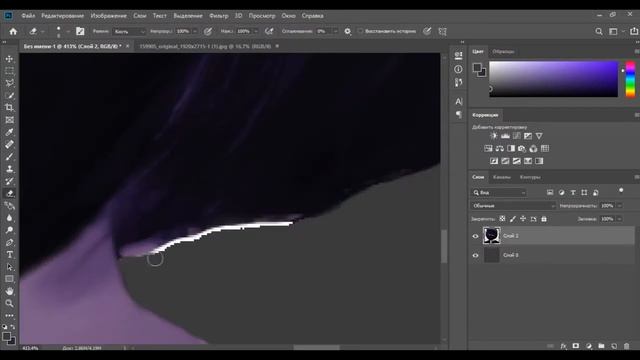Image resolution: width=640 pixels, height=360 pixels.
Task: Hide layer Слой 0 with eye icon
Action: (x=476, y=256)
